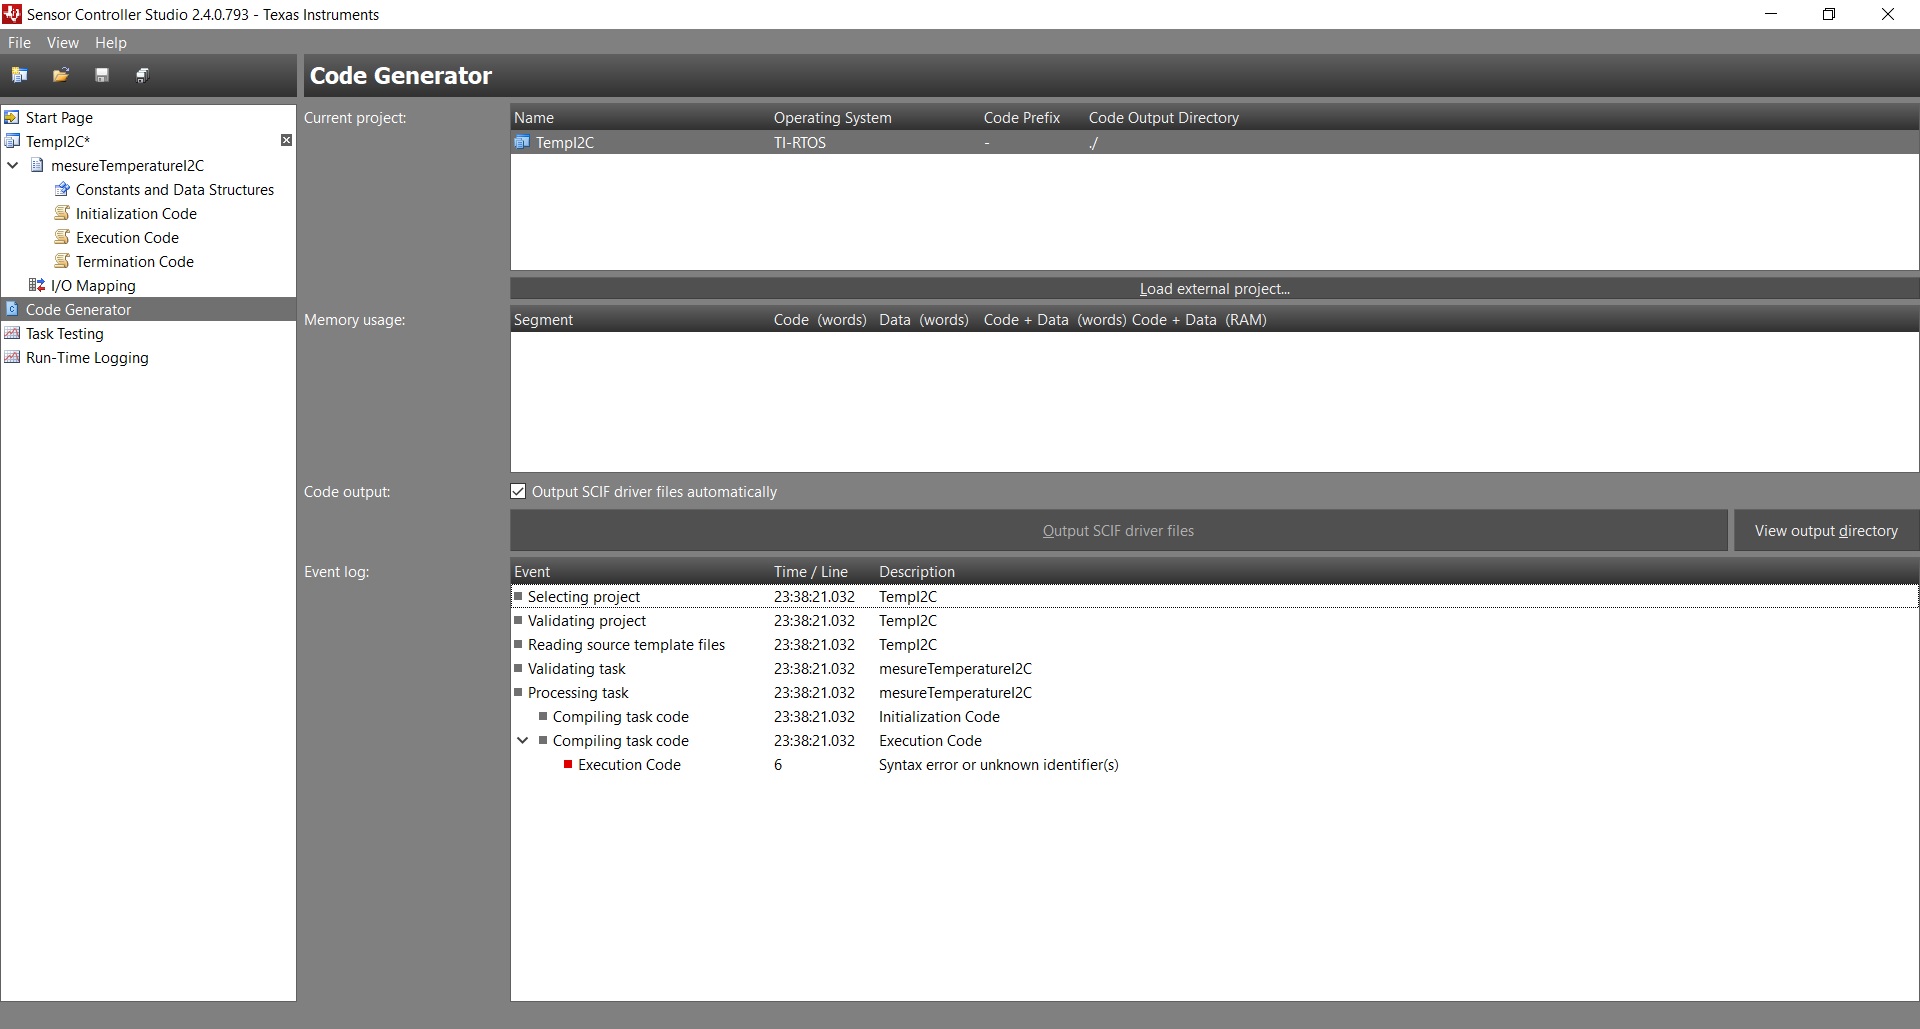1920x1029 pixels.
Task: Click View output directory button
Action: coord(1826,530)
